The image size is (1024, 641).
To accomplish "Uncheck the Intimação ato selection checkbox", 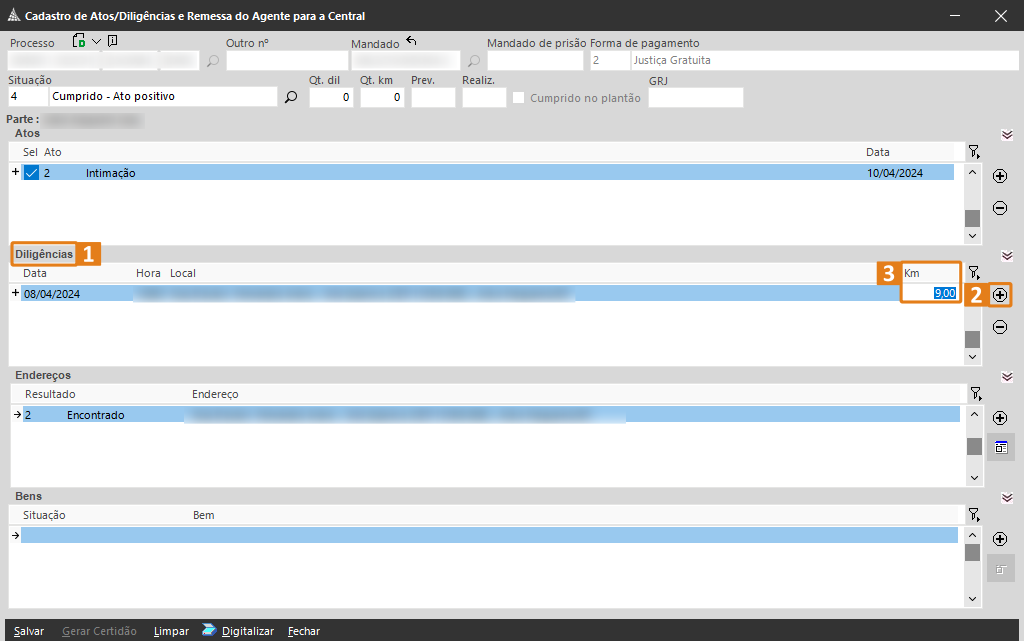I will click(x=31, y=173).
